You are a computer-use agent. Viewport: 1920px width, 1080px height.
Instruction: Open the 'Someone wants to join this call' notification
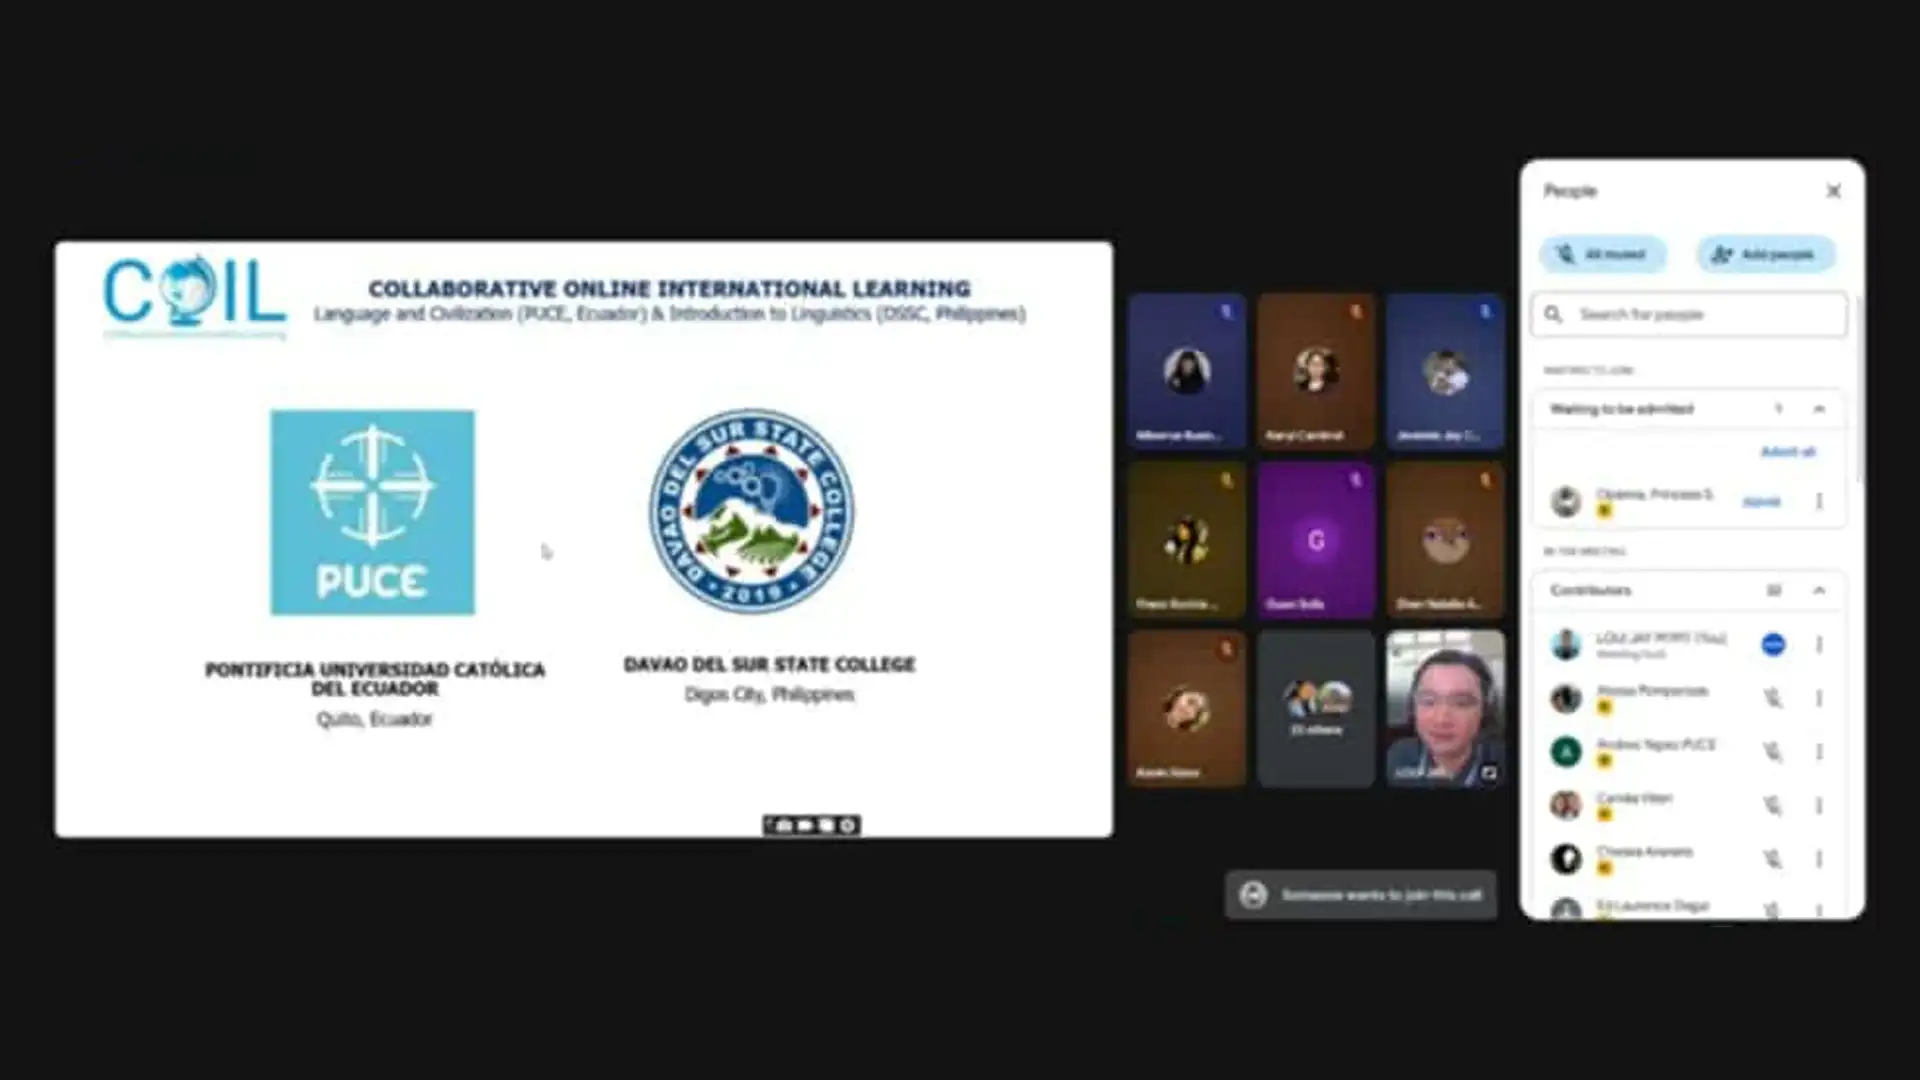coord(1361,895)
